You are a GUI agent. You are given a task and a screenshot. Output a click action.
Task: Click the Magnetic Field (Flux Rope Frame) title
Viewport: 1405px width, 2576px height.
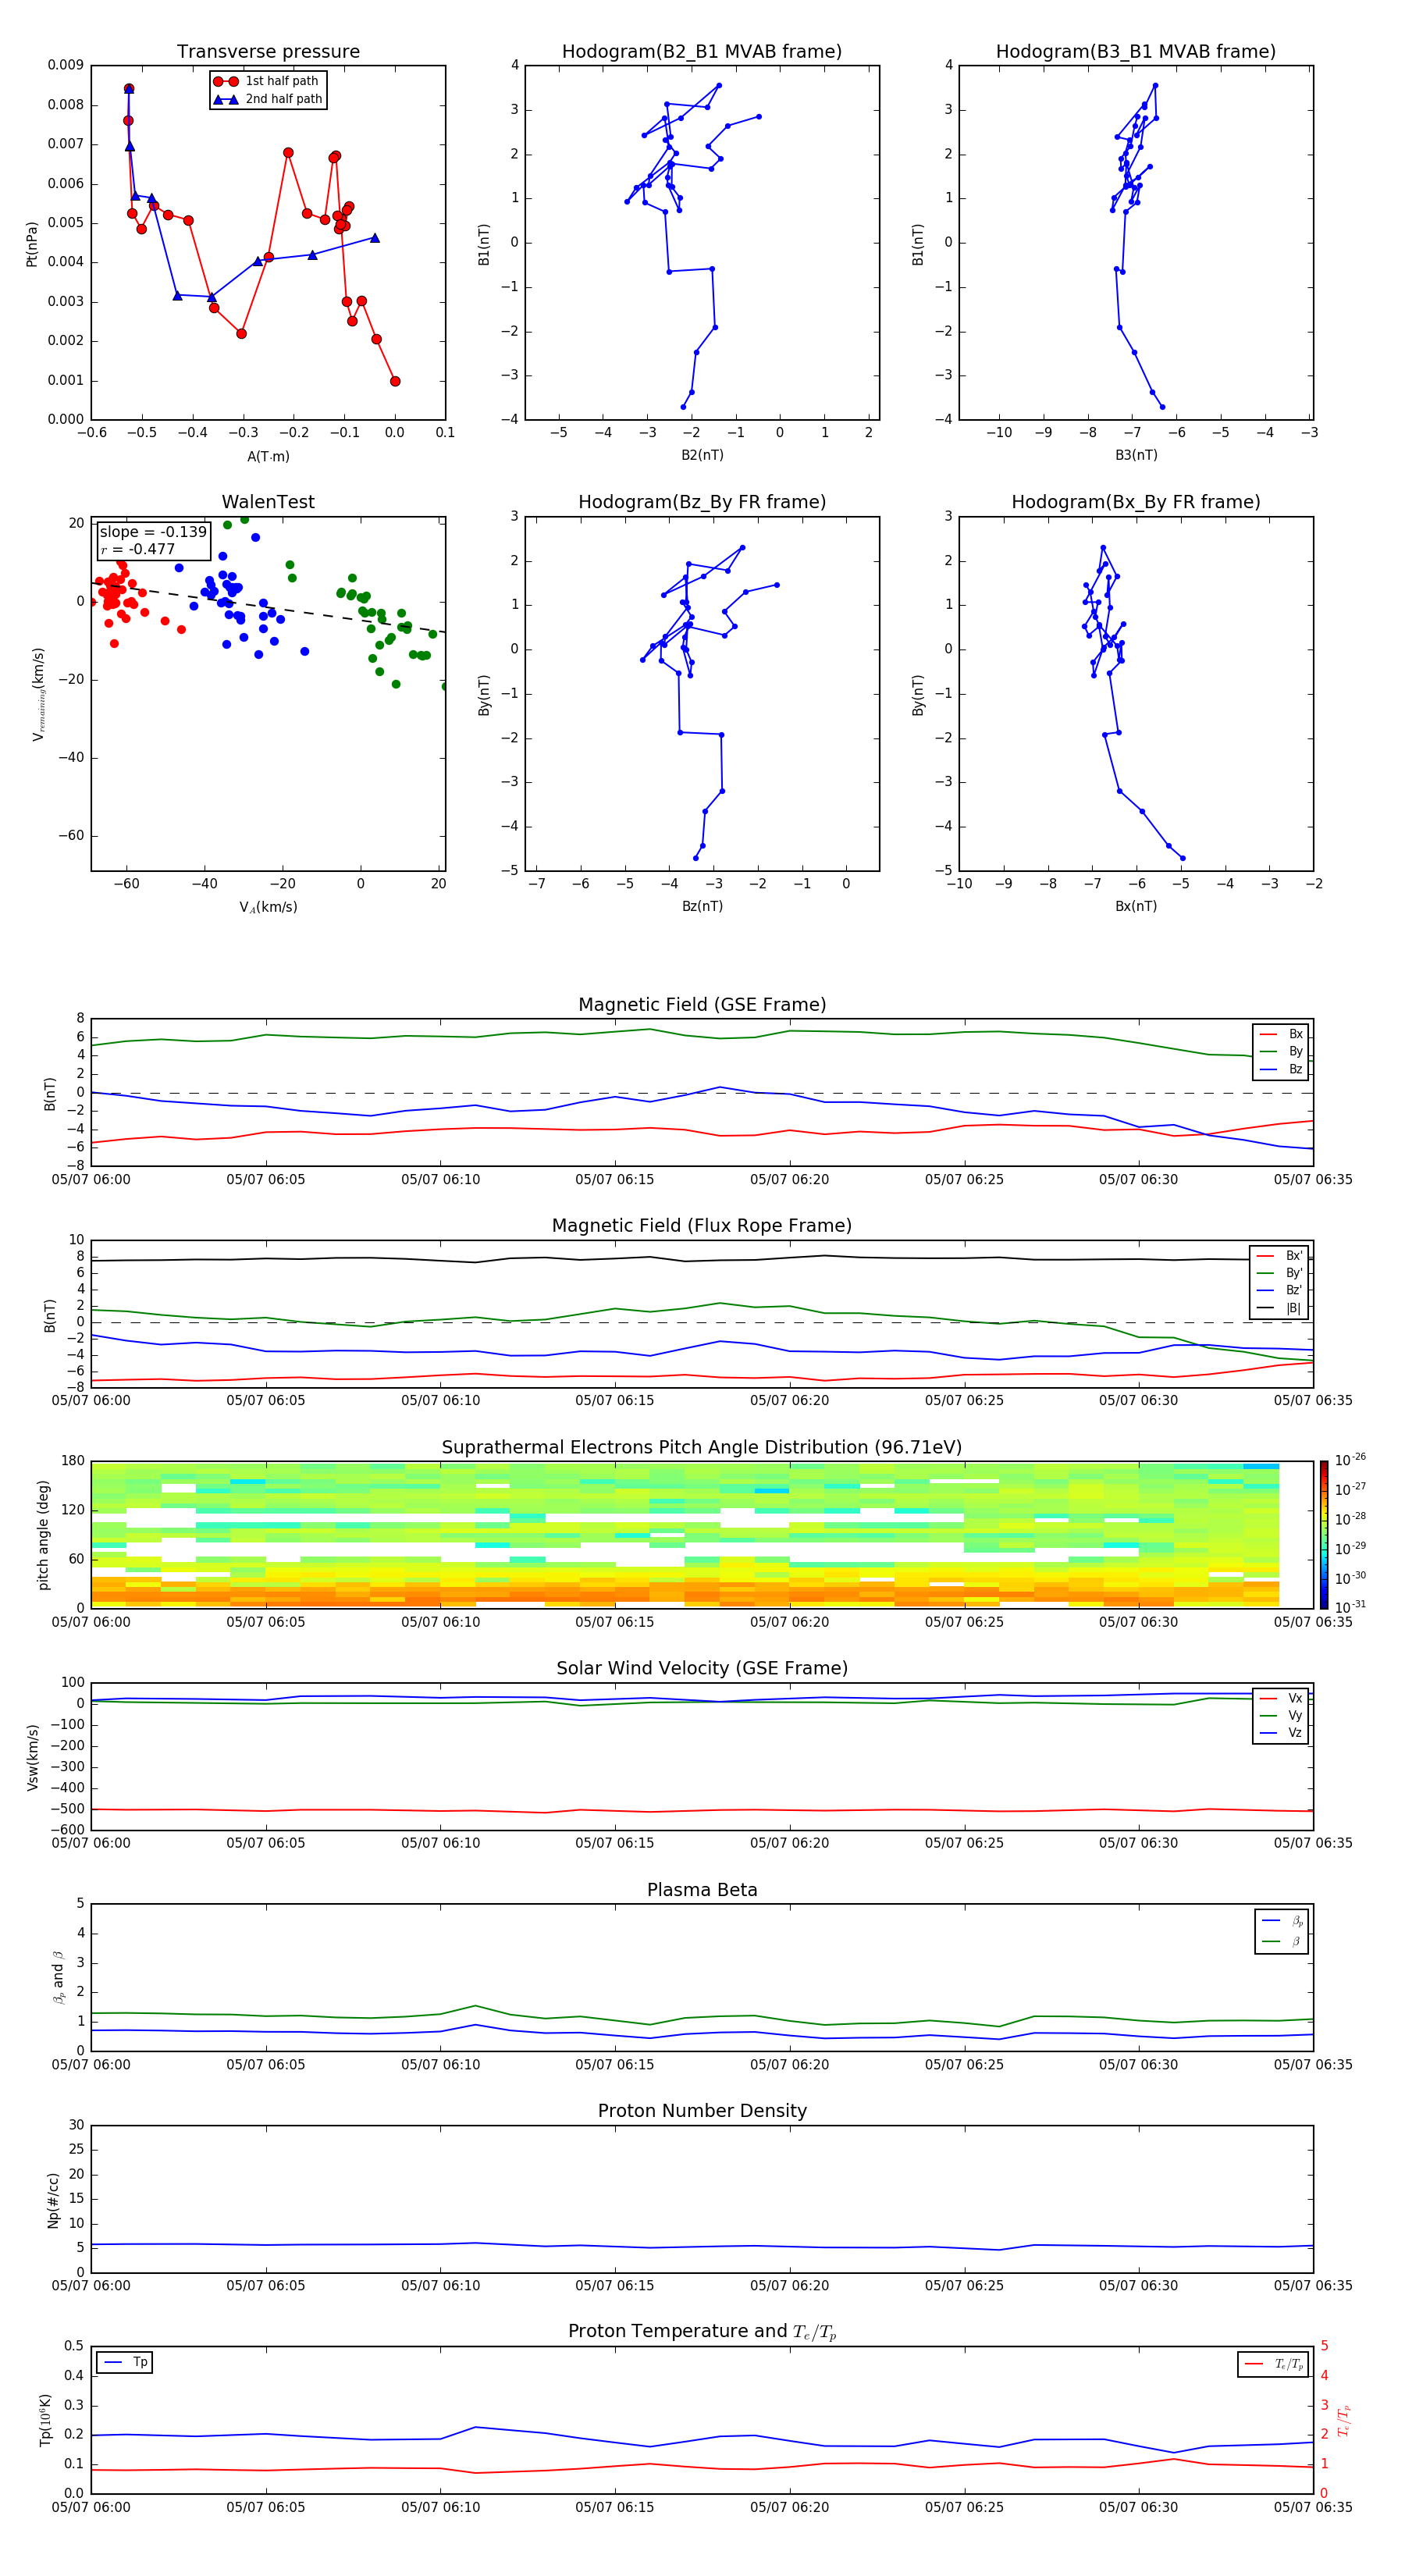[702, 1226]
